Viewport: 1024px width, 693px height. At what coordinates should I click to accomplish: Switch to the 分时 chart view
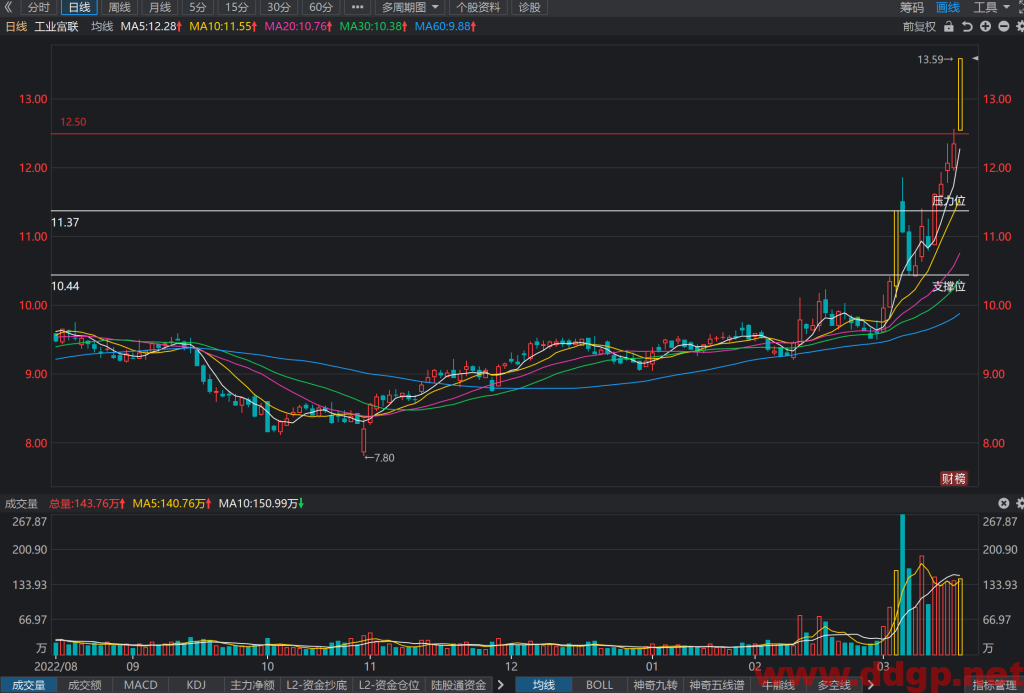point(39,7)
